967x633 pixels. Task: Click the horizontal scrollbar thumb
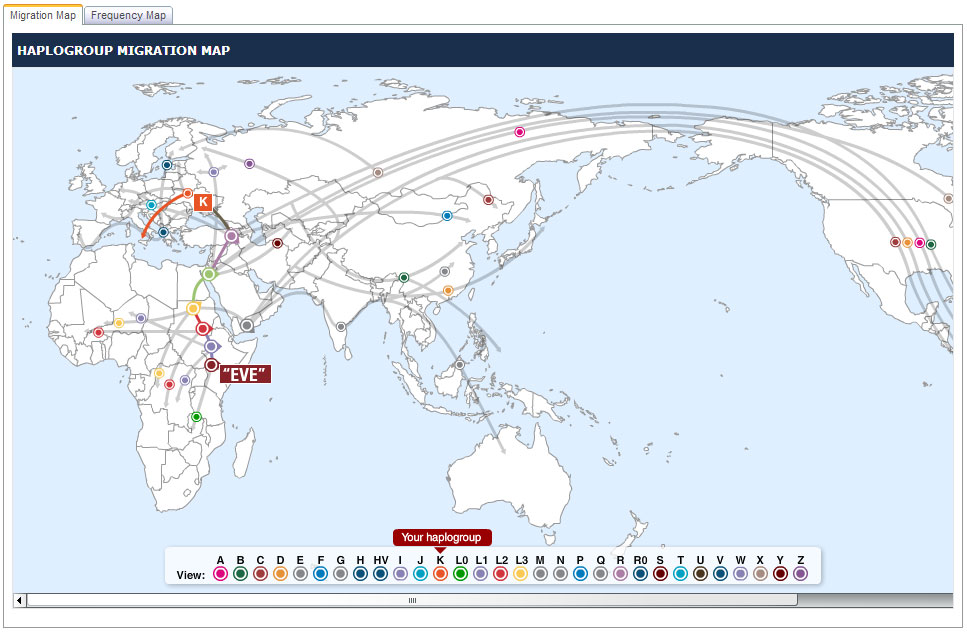click(411, 600)
